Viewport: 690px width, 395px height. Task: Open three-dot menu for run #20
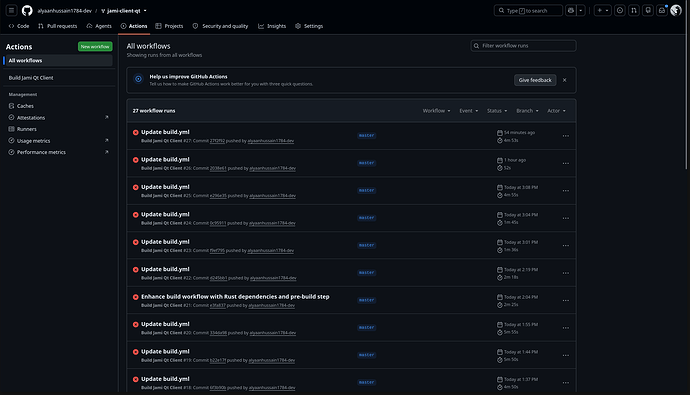click(x=565, y=328)
